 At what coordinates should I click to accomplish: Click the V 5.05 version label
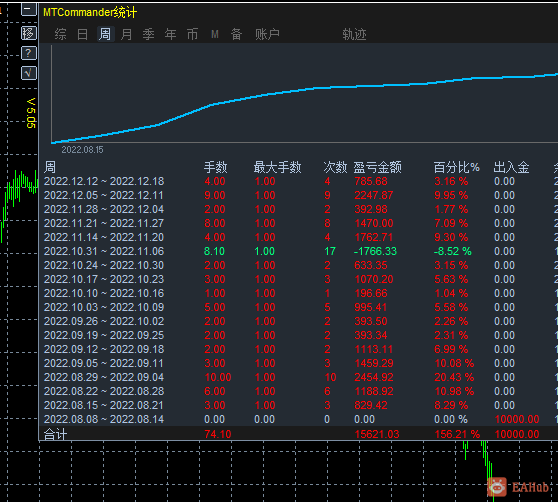pyautogui.click(x=31, y=113)
